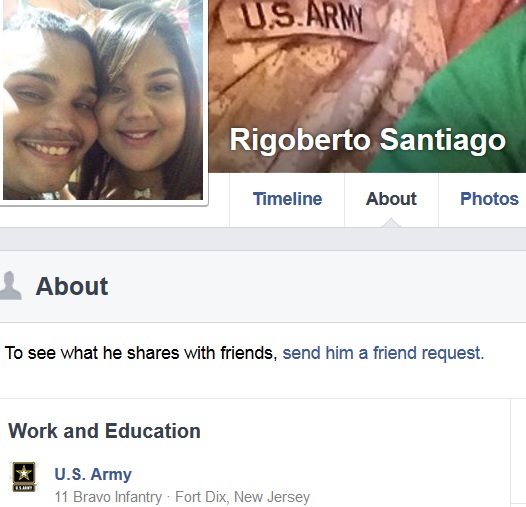526x507 pixels.
Task: Click the U.S. ARMY patch on cover photo
Action: click(x=300, y=20)
